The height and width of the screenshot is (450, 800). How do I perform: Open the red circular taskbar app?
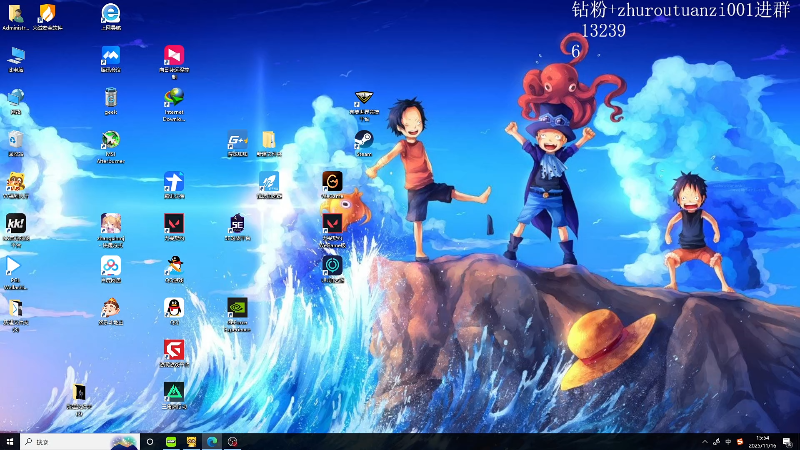click(232, 442)
